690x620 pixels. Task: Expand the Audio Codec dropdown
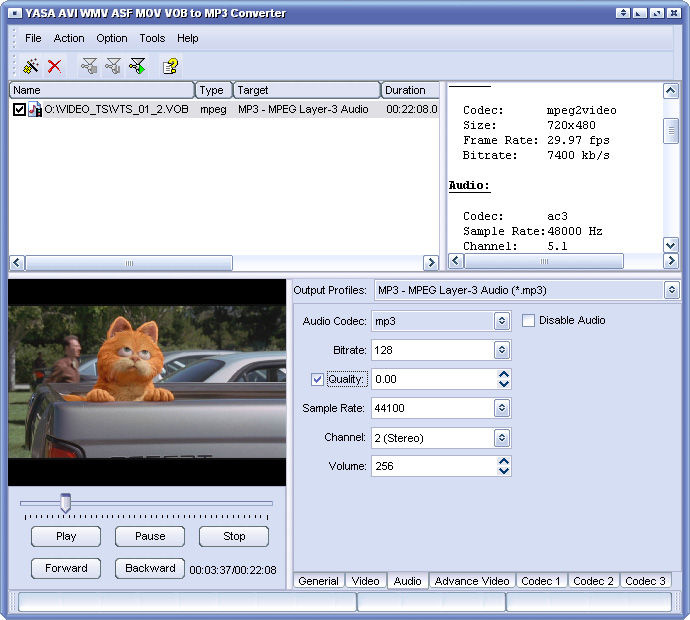(502, 321)
